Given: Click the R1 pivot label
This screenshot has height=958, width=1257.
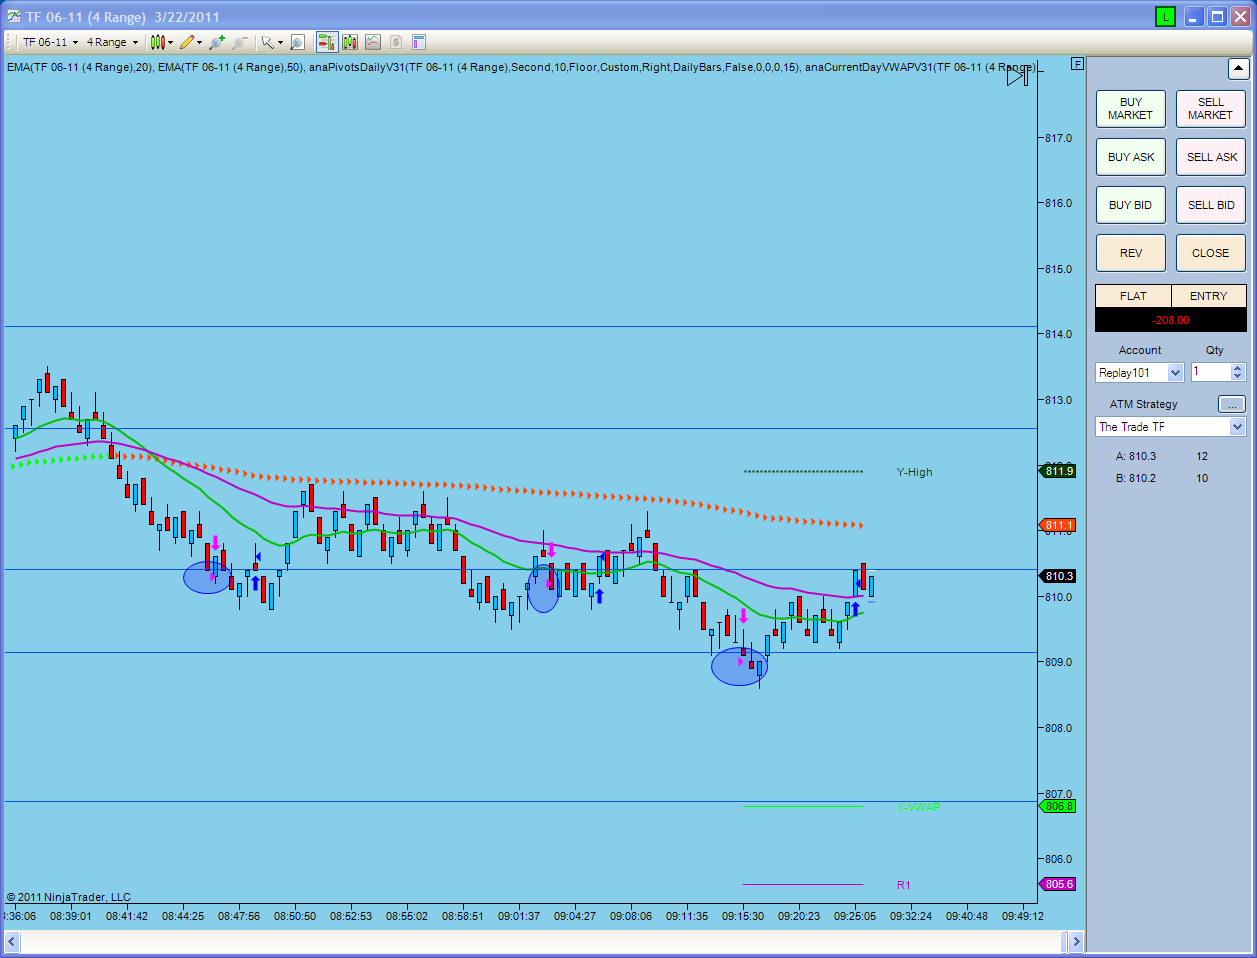Looking at the screenshot, I should (903, 885).
